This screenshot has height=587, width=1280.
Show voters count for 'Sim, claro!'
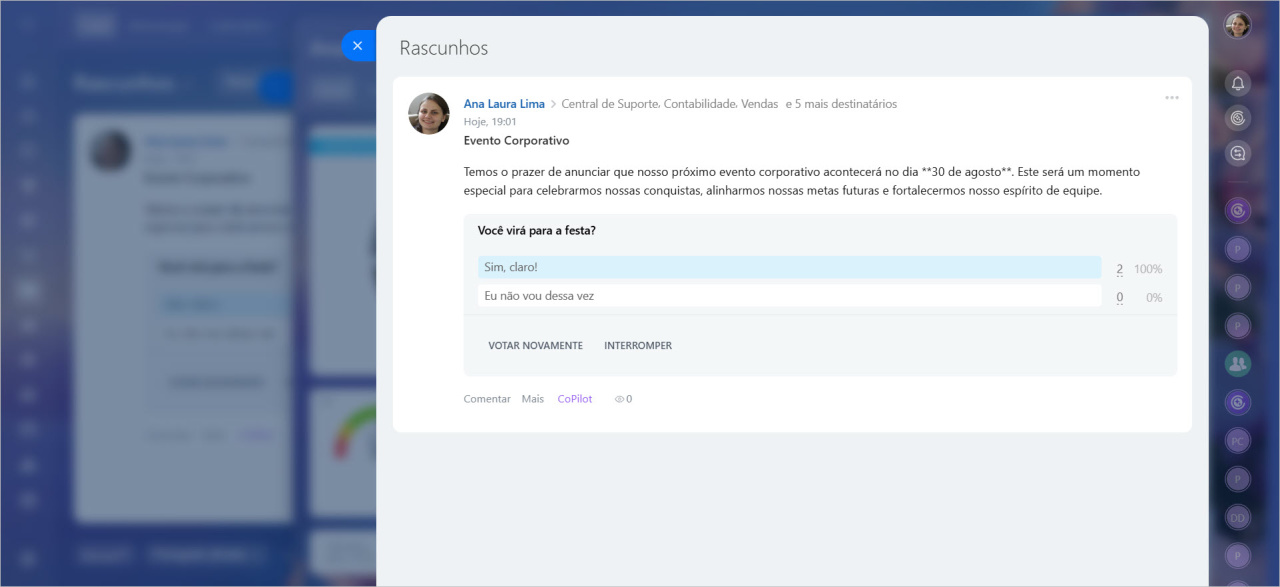pyautogui.click(x=1119, y=270)
